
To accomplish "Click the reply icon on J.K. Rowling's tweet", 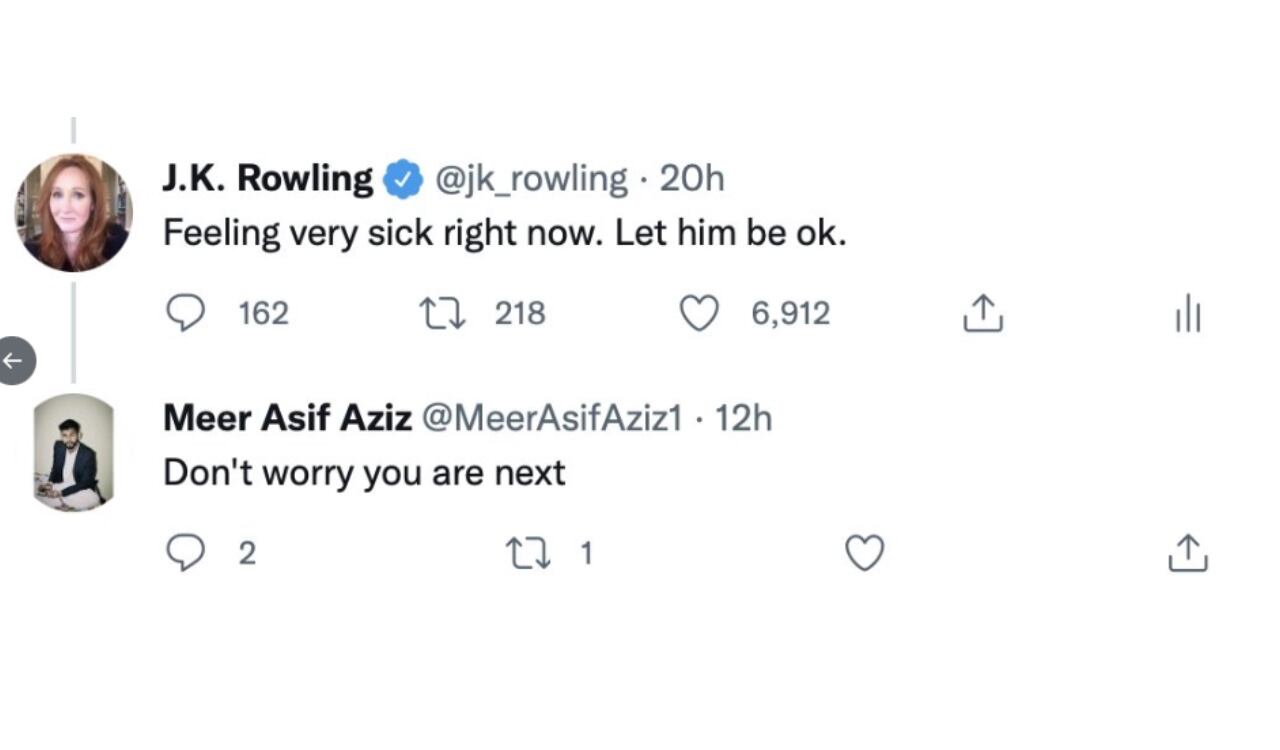I will click(x=186, y=313).
